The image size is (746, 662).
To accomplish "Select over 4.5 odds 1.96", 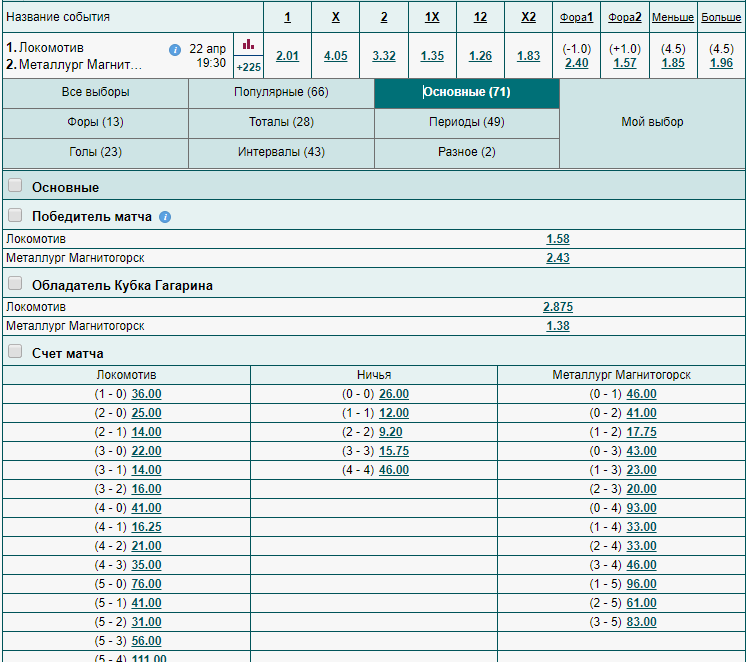I will [x=721, y=63].
